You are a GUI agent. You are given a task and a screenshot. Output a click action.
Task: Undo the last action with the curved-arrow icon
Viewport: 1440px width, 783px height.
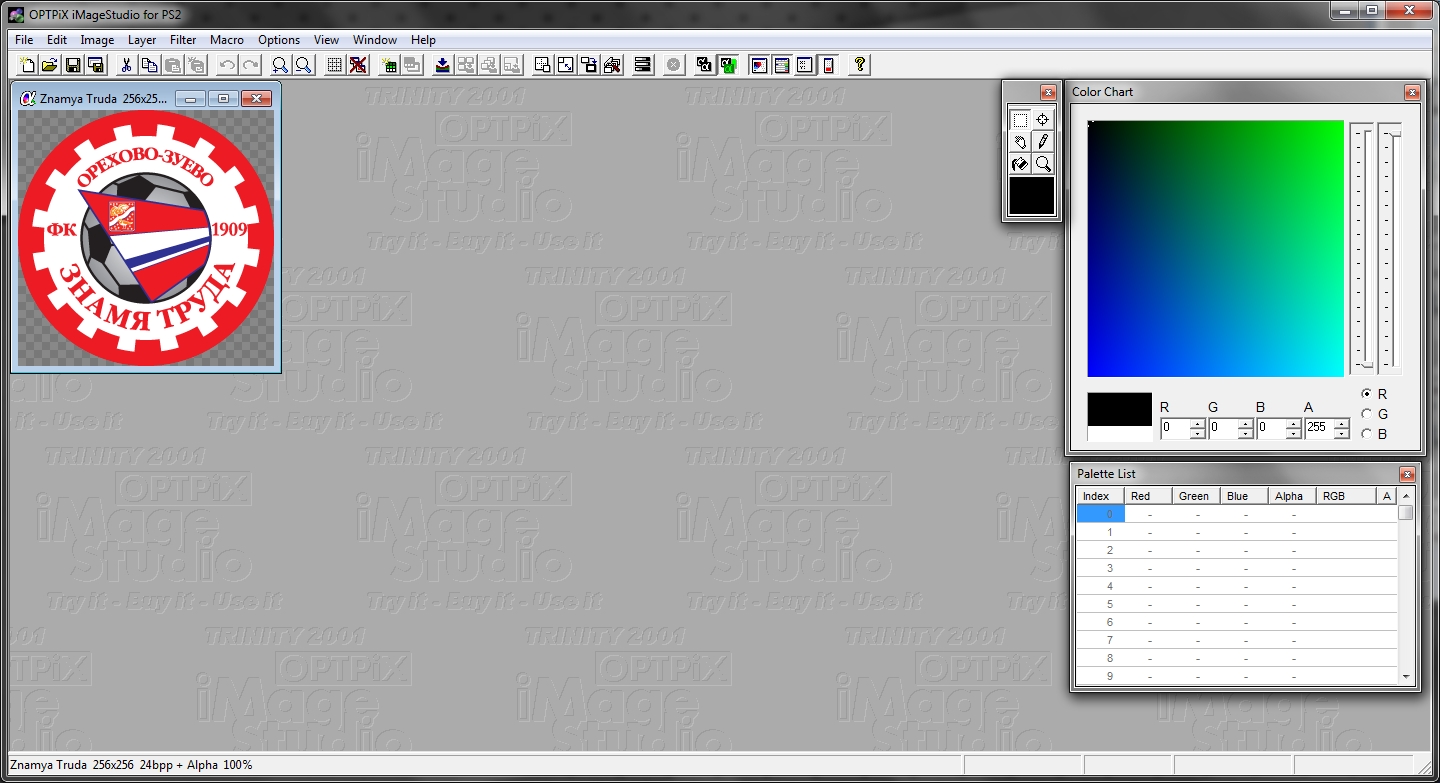pos(227,65)
